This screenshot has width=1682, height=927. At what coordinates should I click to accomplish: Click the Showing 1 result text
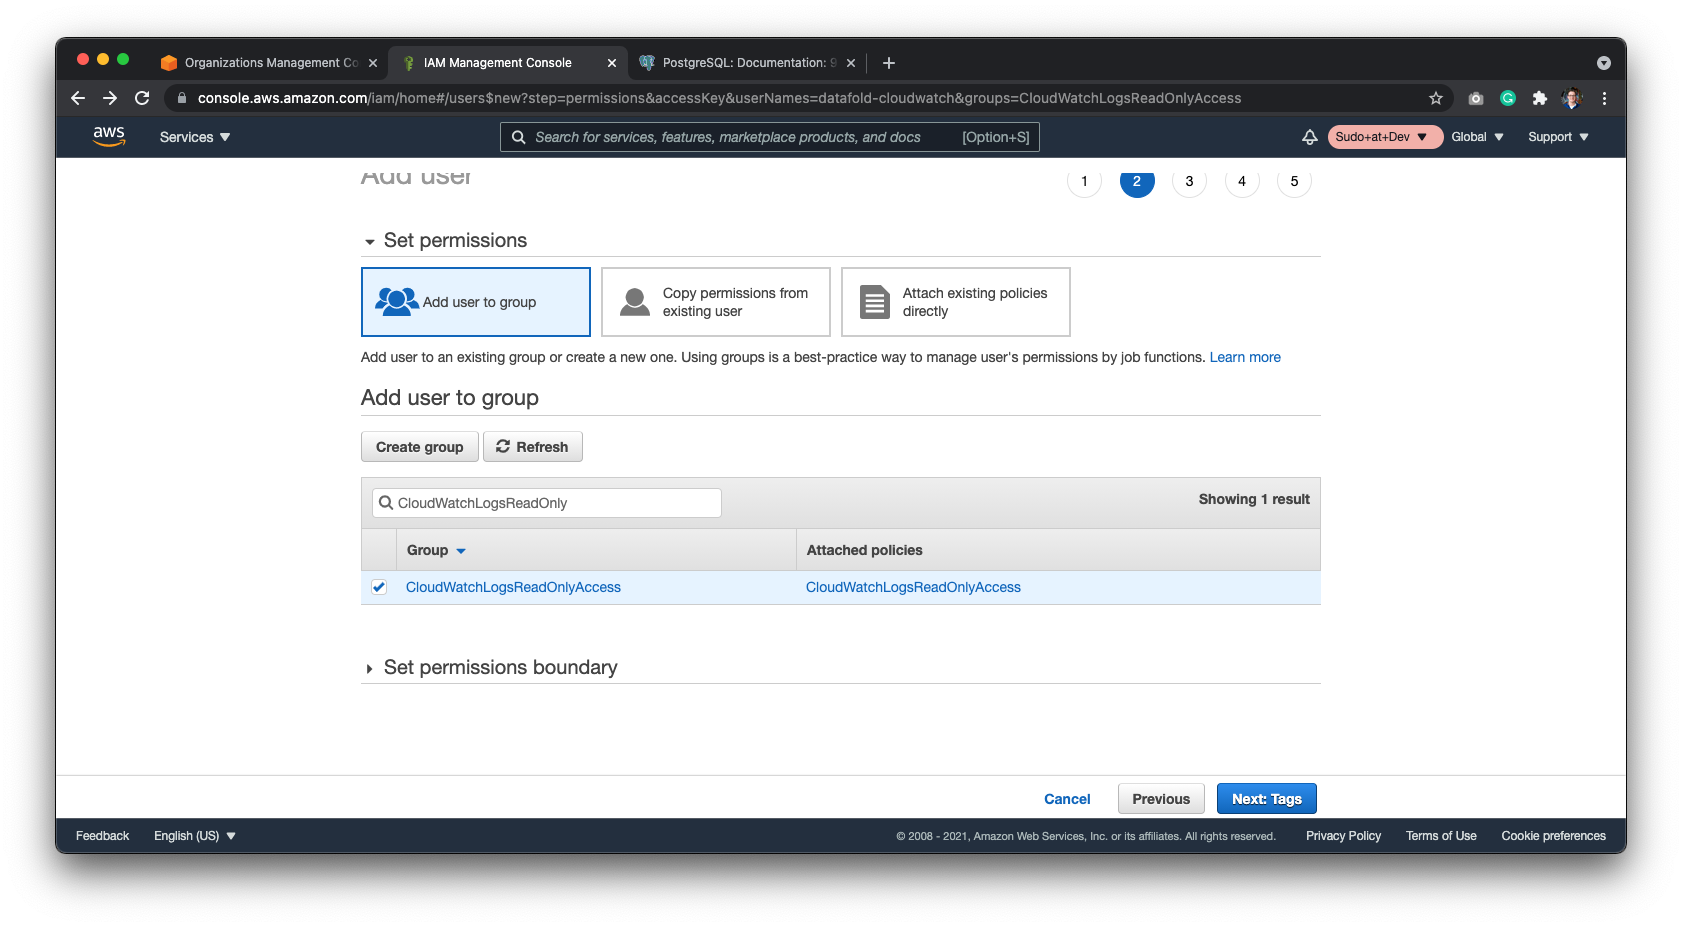pyautogui.click(x=1254, y=499)
